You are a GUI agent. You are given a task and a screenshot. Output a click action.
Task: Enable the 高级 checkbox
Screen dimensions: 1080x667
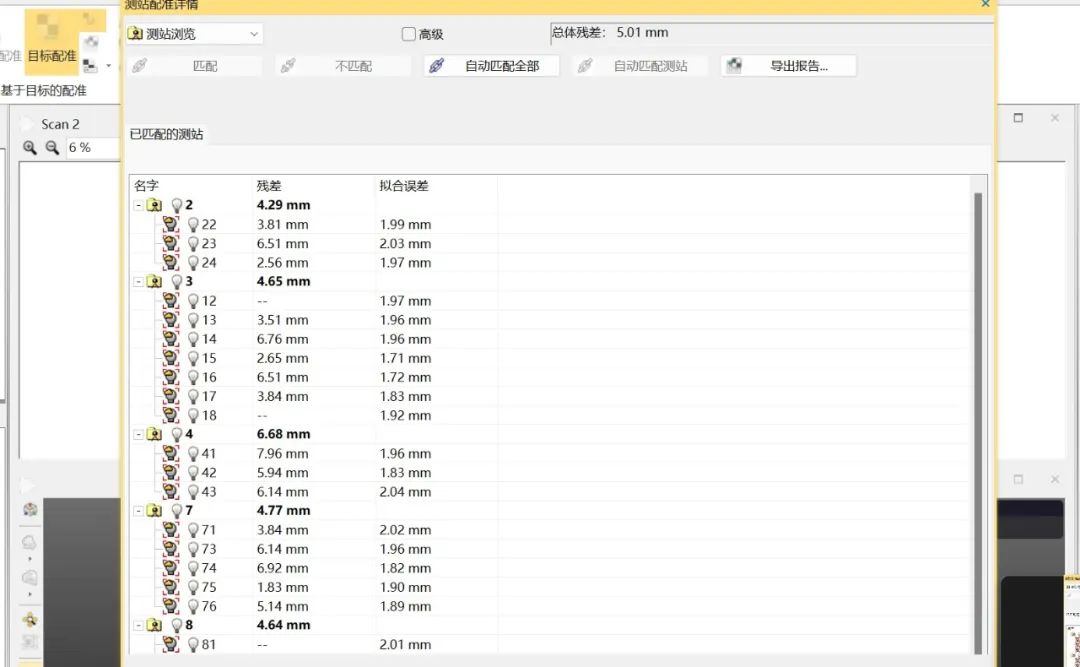coord(408,34)
